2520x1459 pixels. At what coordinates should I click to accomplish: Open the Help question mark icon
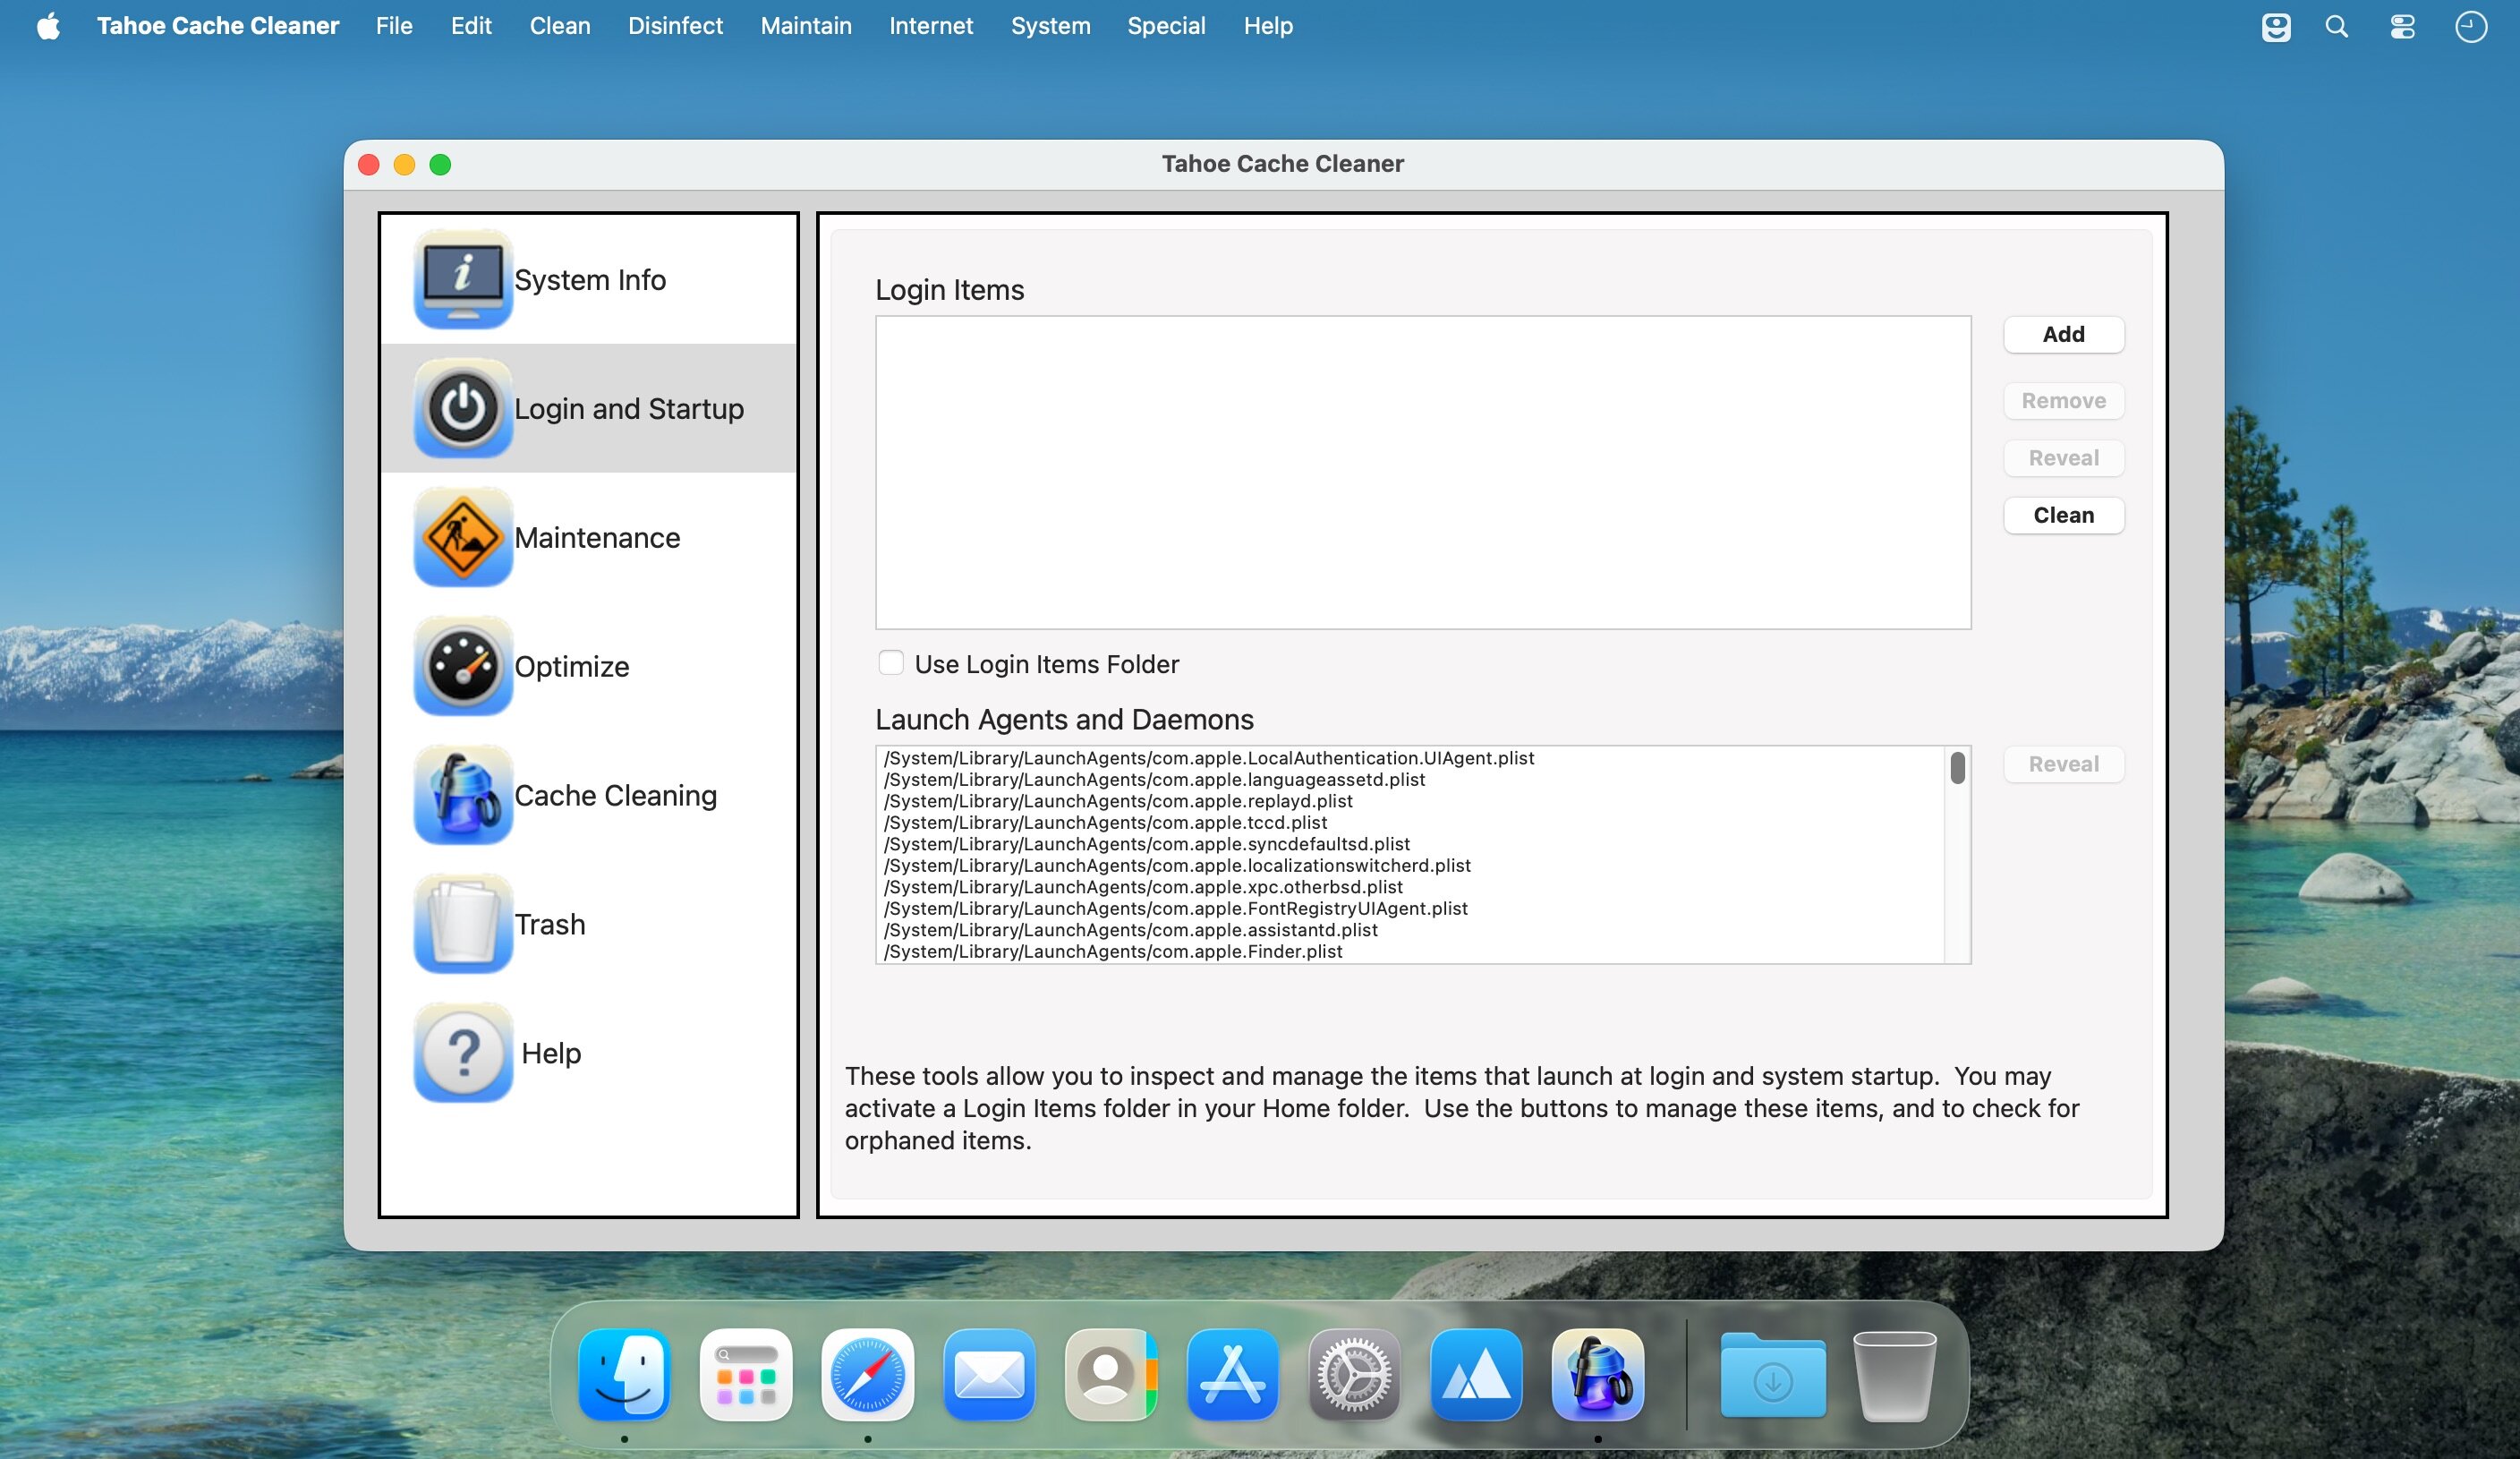[463, 1053]
